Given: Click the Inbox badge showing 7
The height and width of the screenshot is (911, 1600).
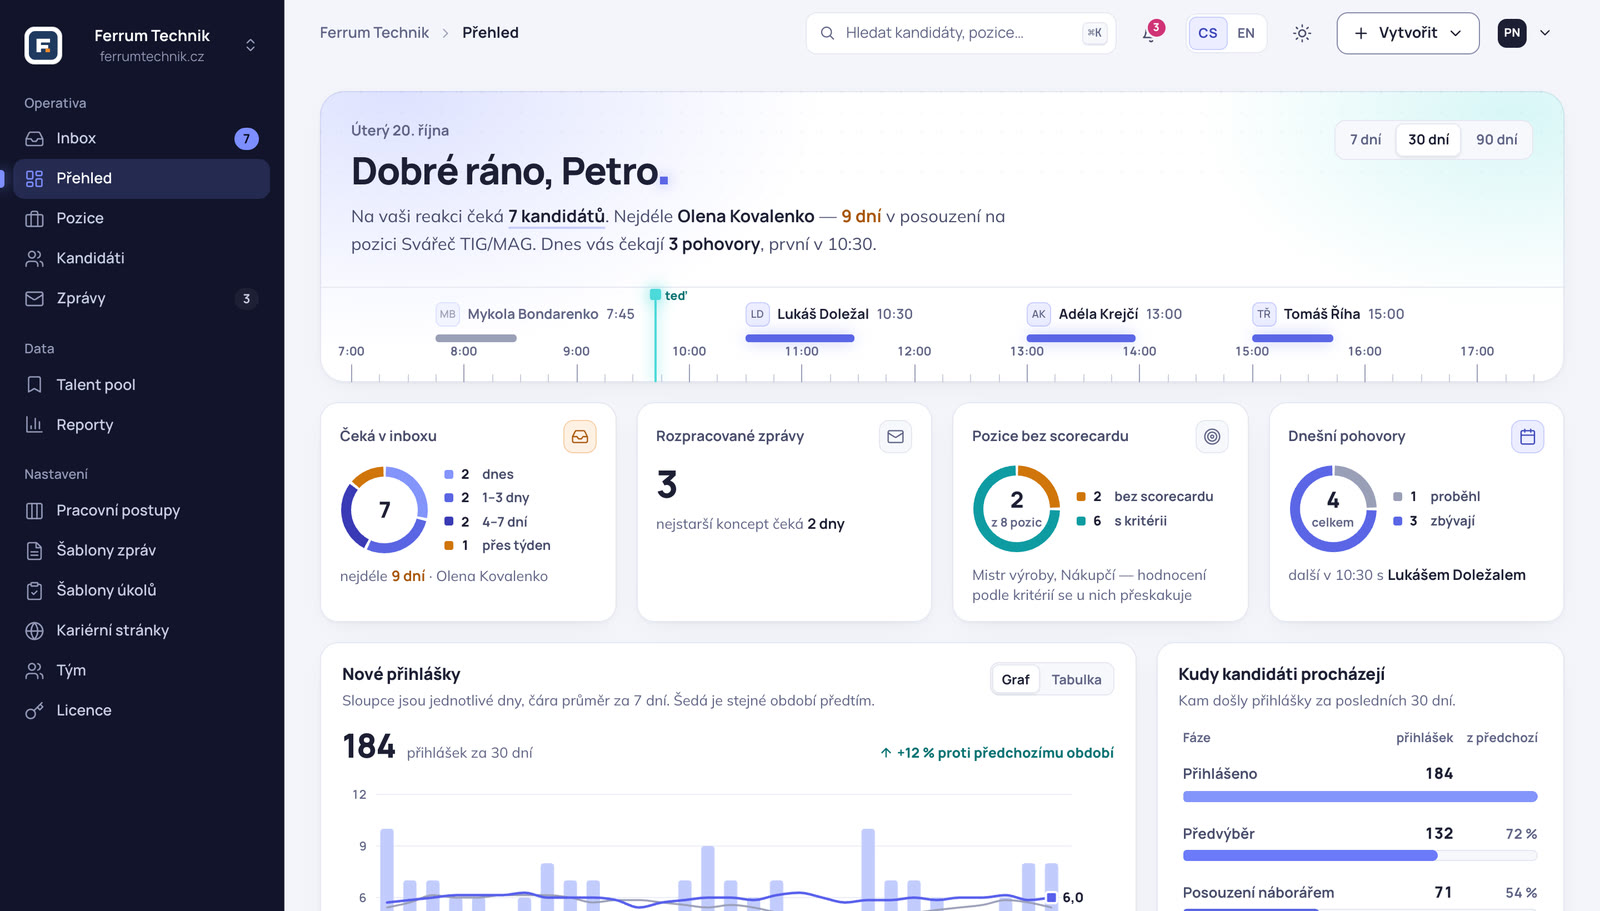Looking at the screenshot, I should (246, 139).
